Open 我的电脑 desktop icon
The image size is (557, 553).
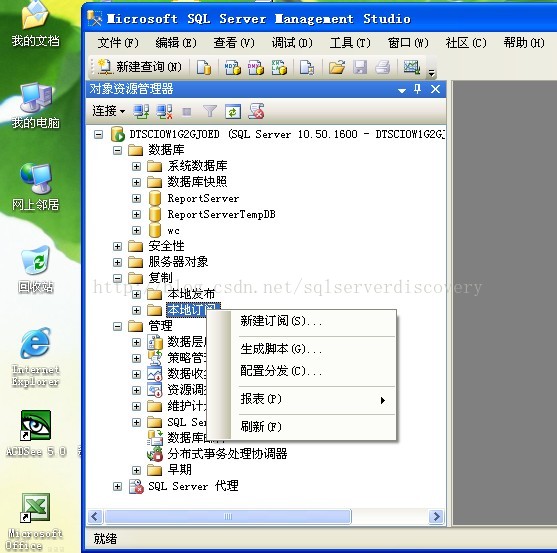pyautogui.click(x=35, y=105)
